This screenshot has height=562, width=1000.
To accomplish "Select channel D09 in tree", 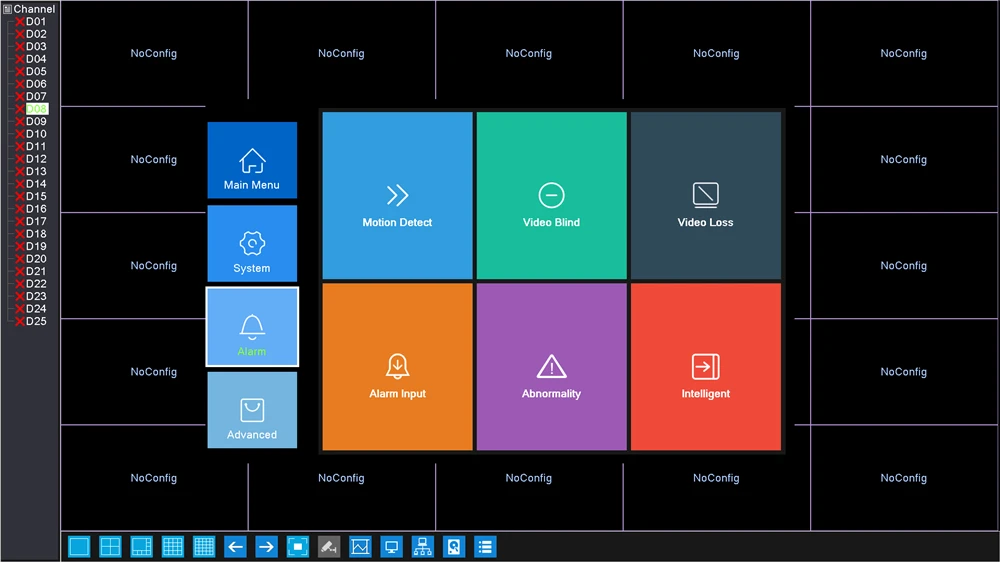I will (36, 121).
